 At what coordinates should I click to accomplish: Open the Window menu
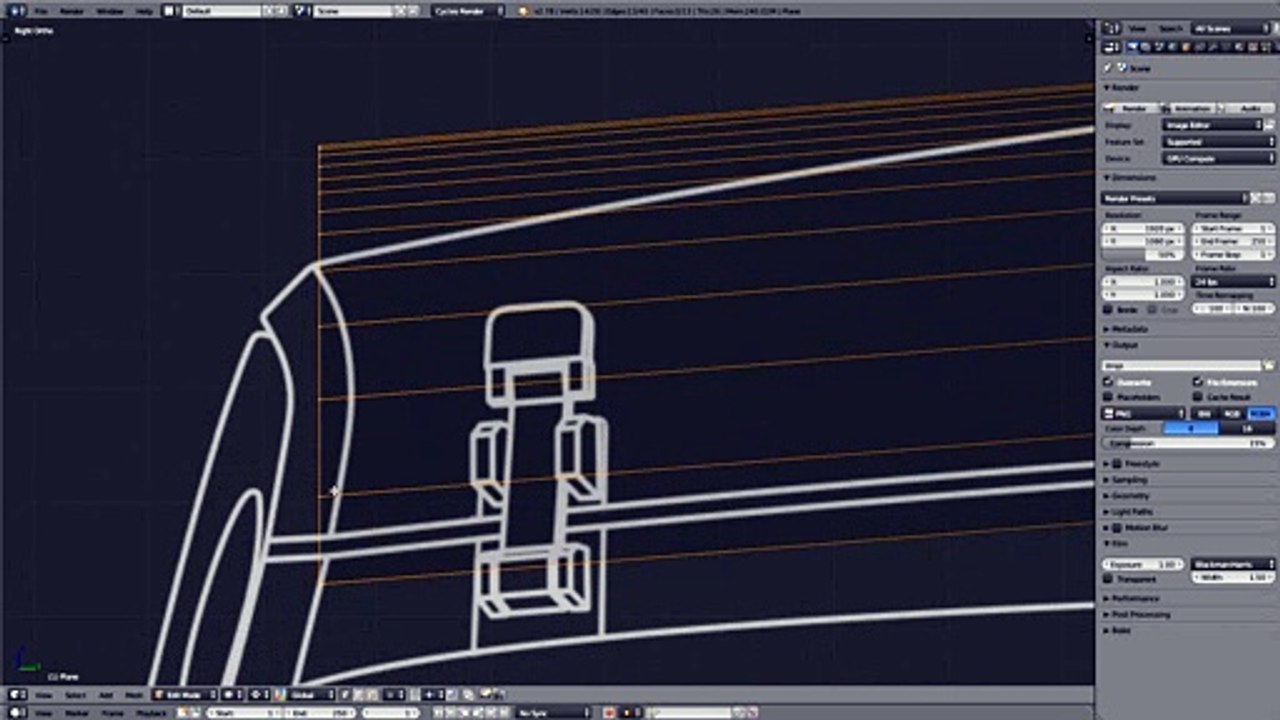(110, 11)
